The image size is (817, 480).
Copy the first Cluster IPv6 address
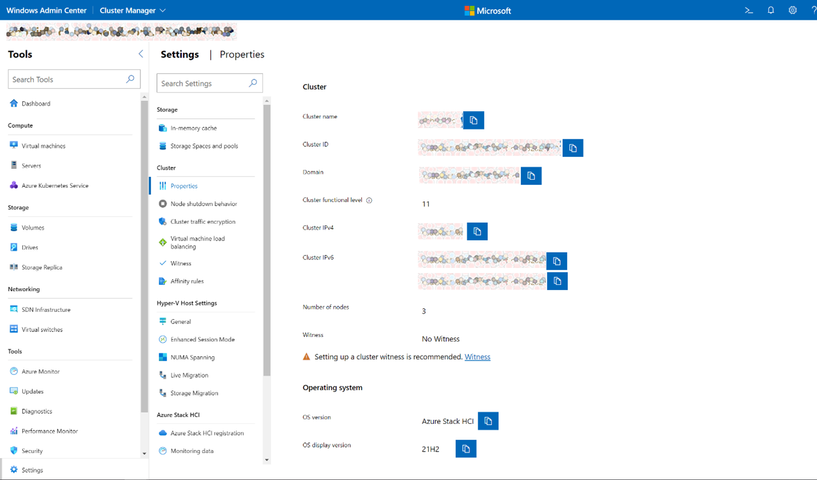click(x=557, y=261)
